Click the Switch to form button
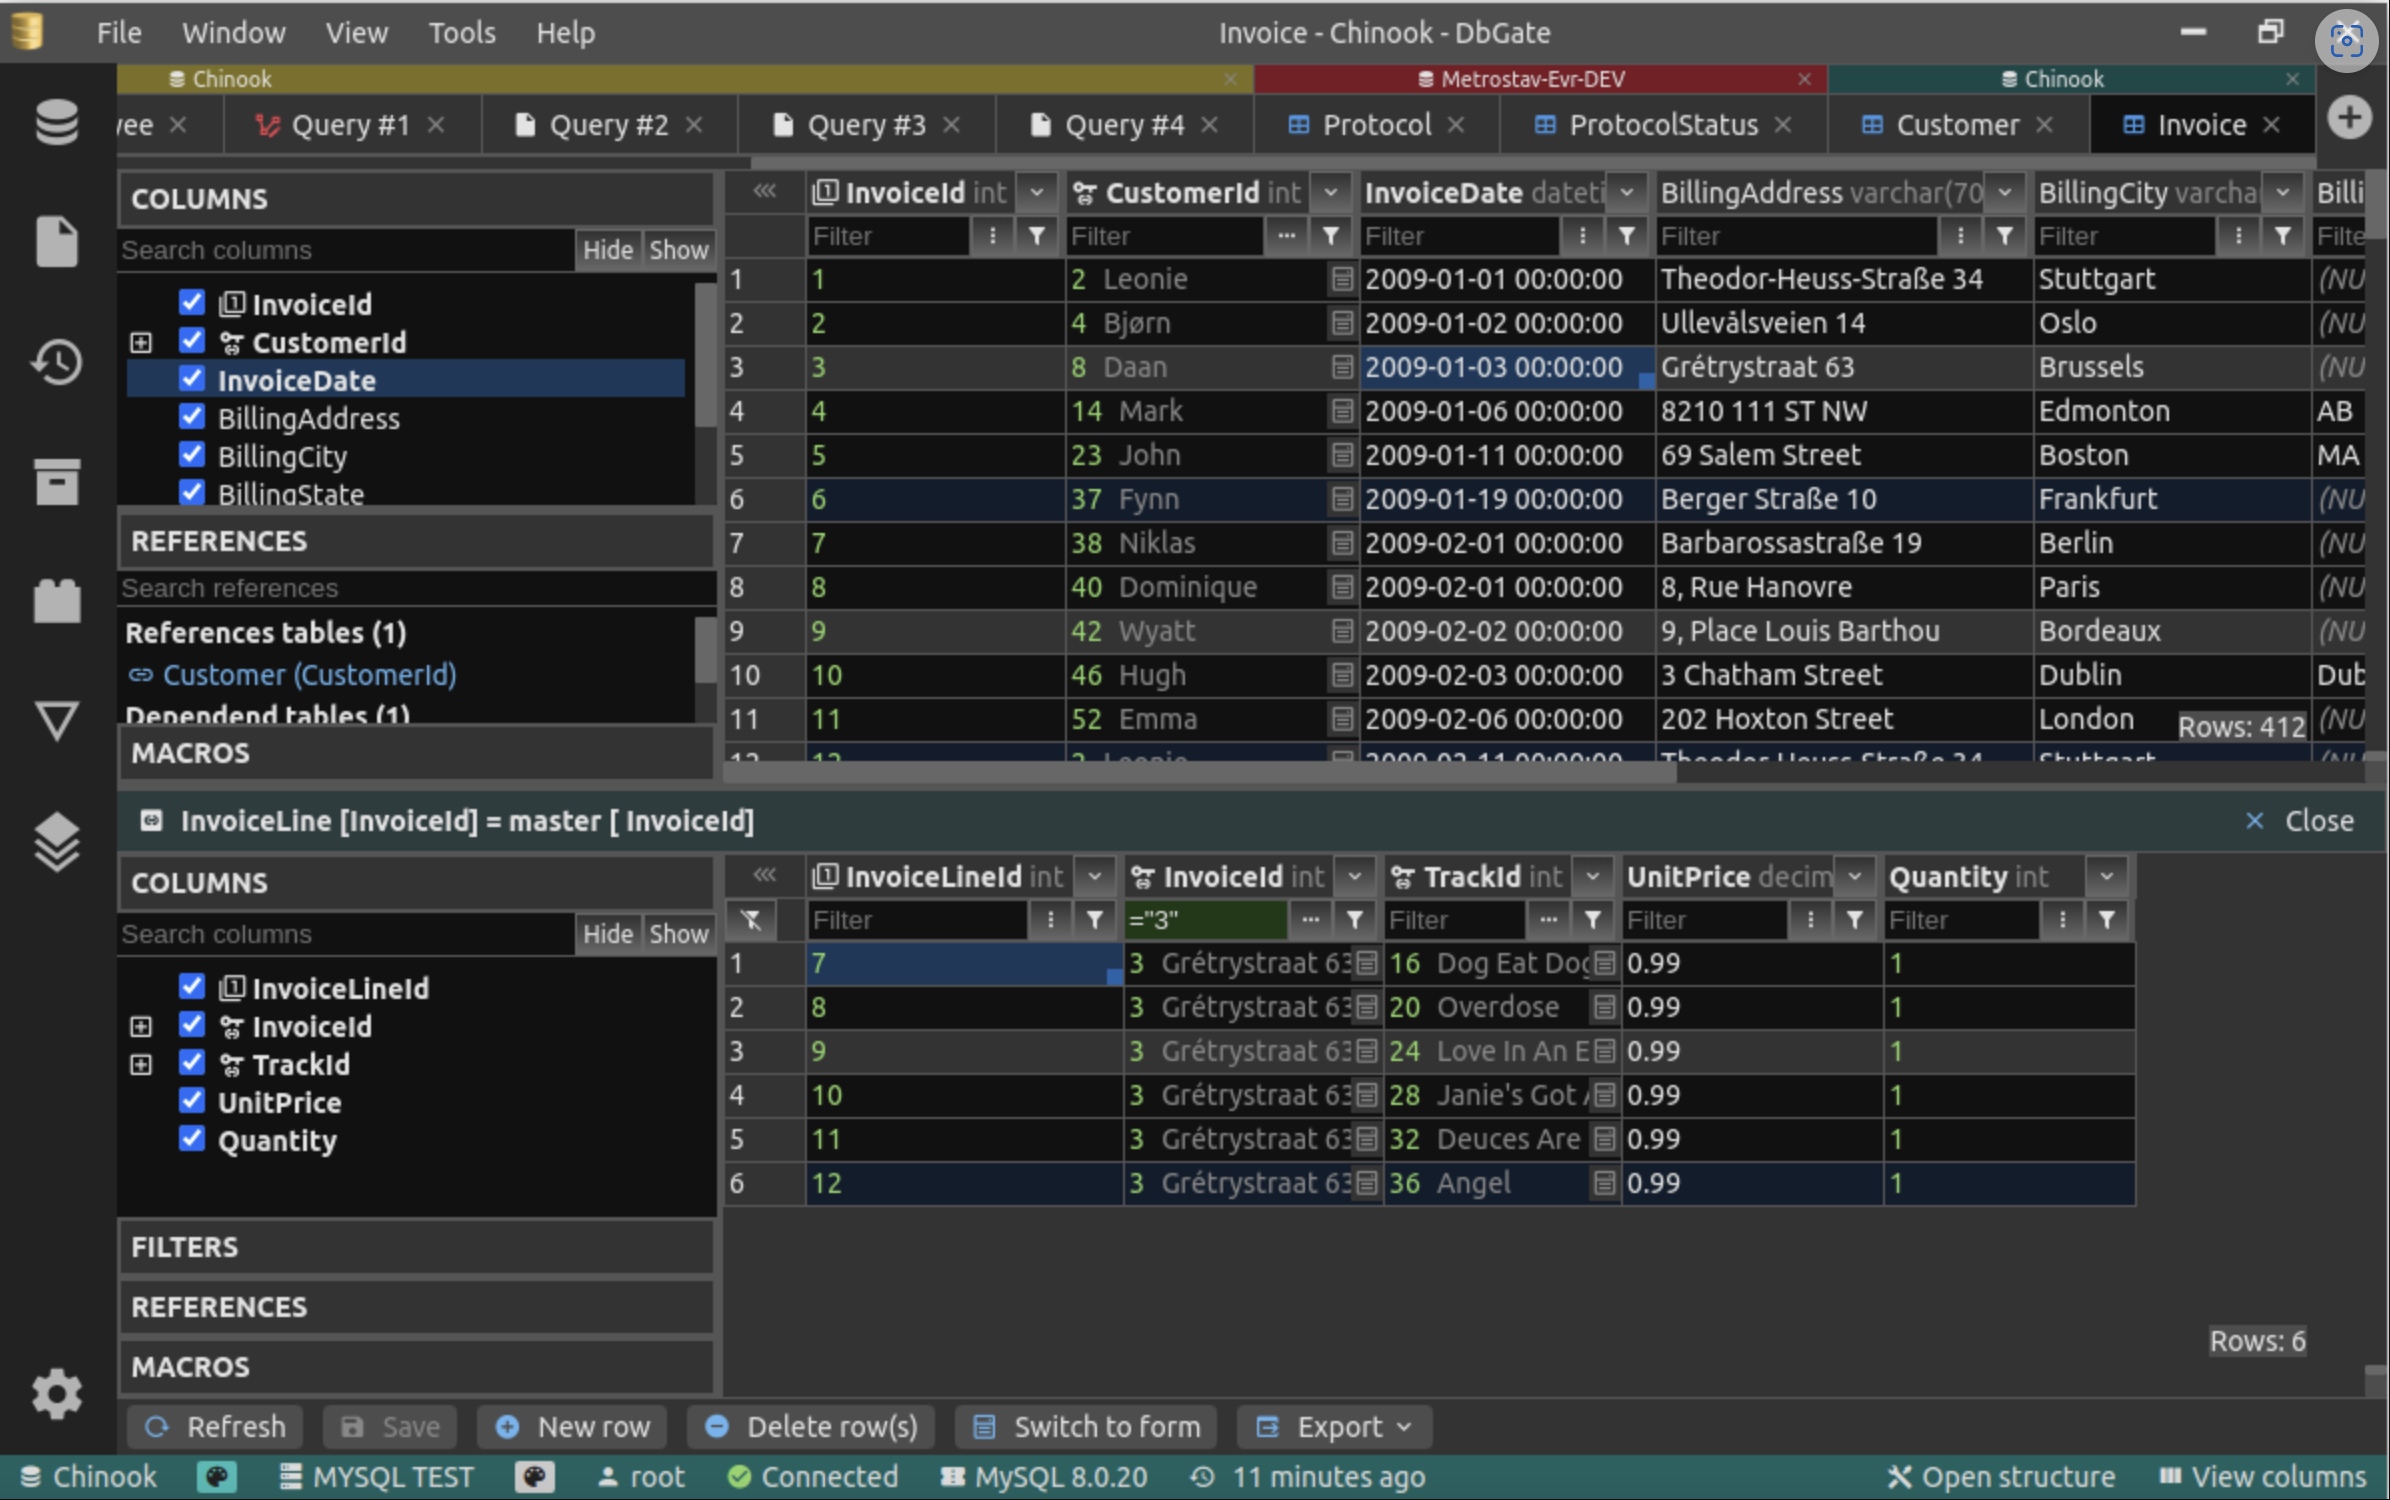The width and height of the screenshot is (2390, 1500). point(1087,1427)
